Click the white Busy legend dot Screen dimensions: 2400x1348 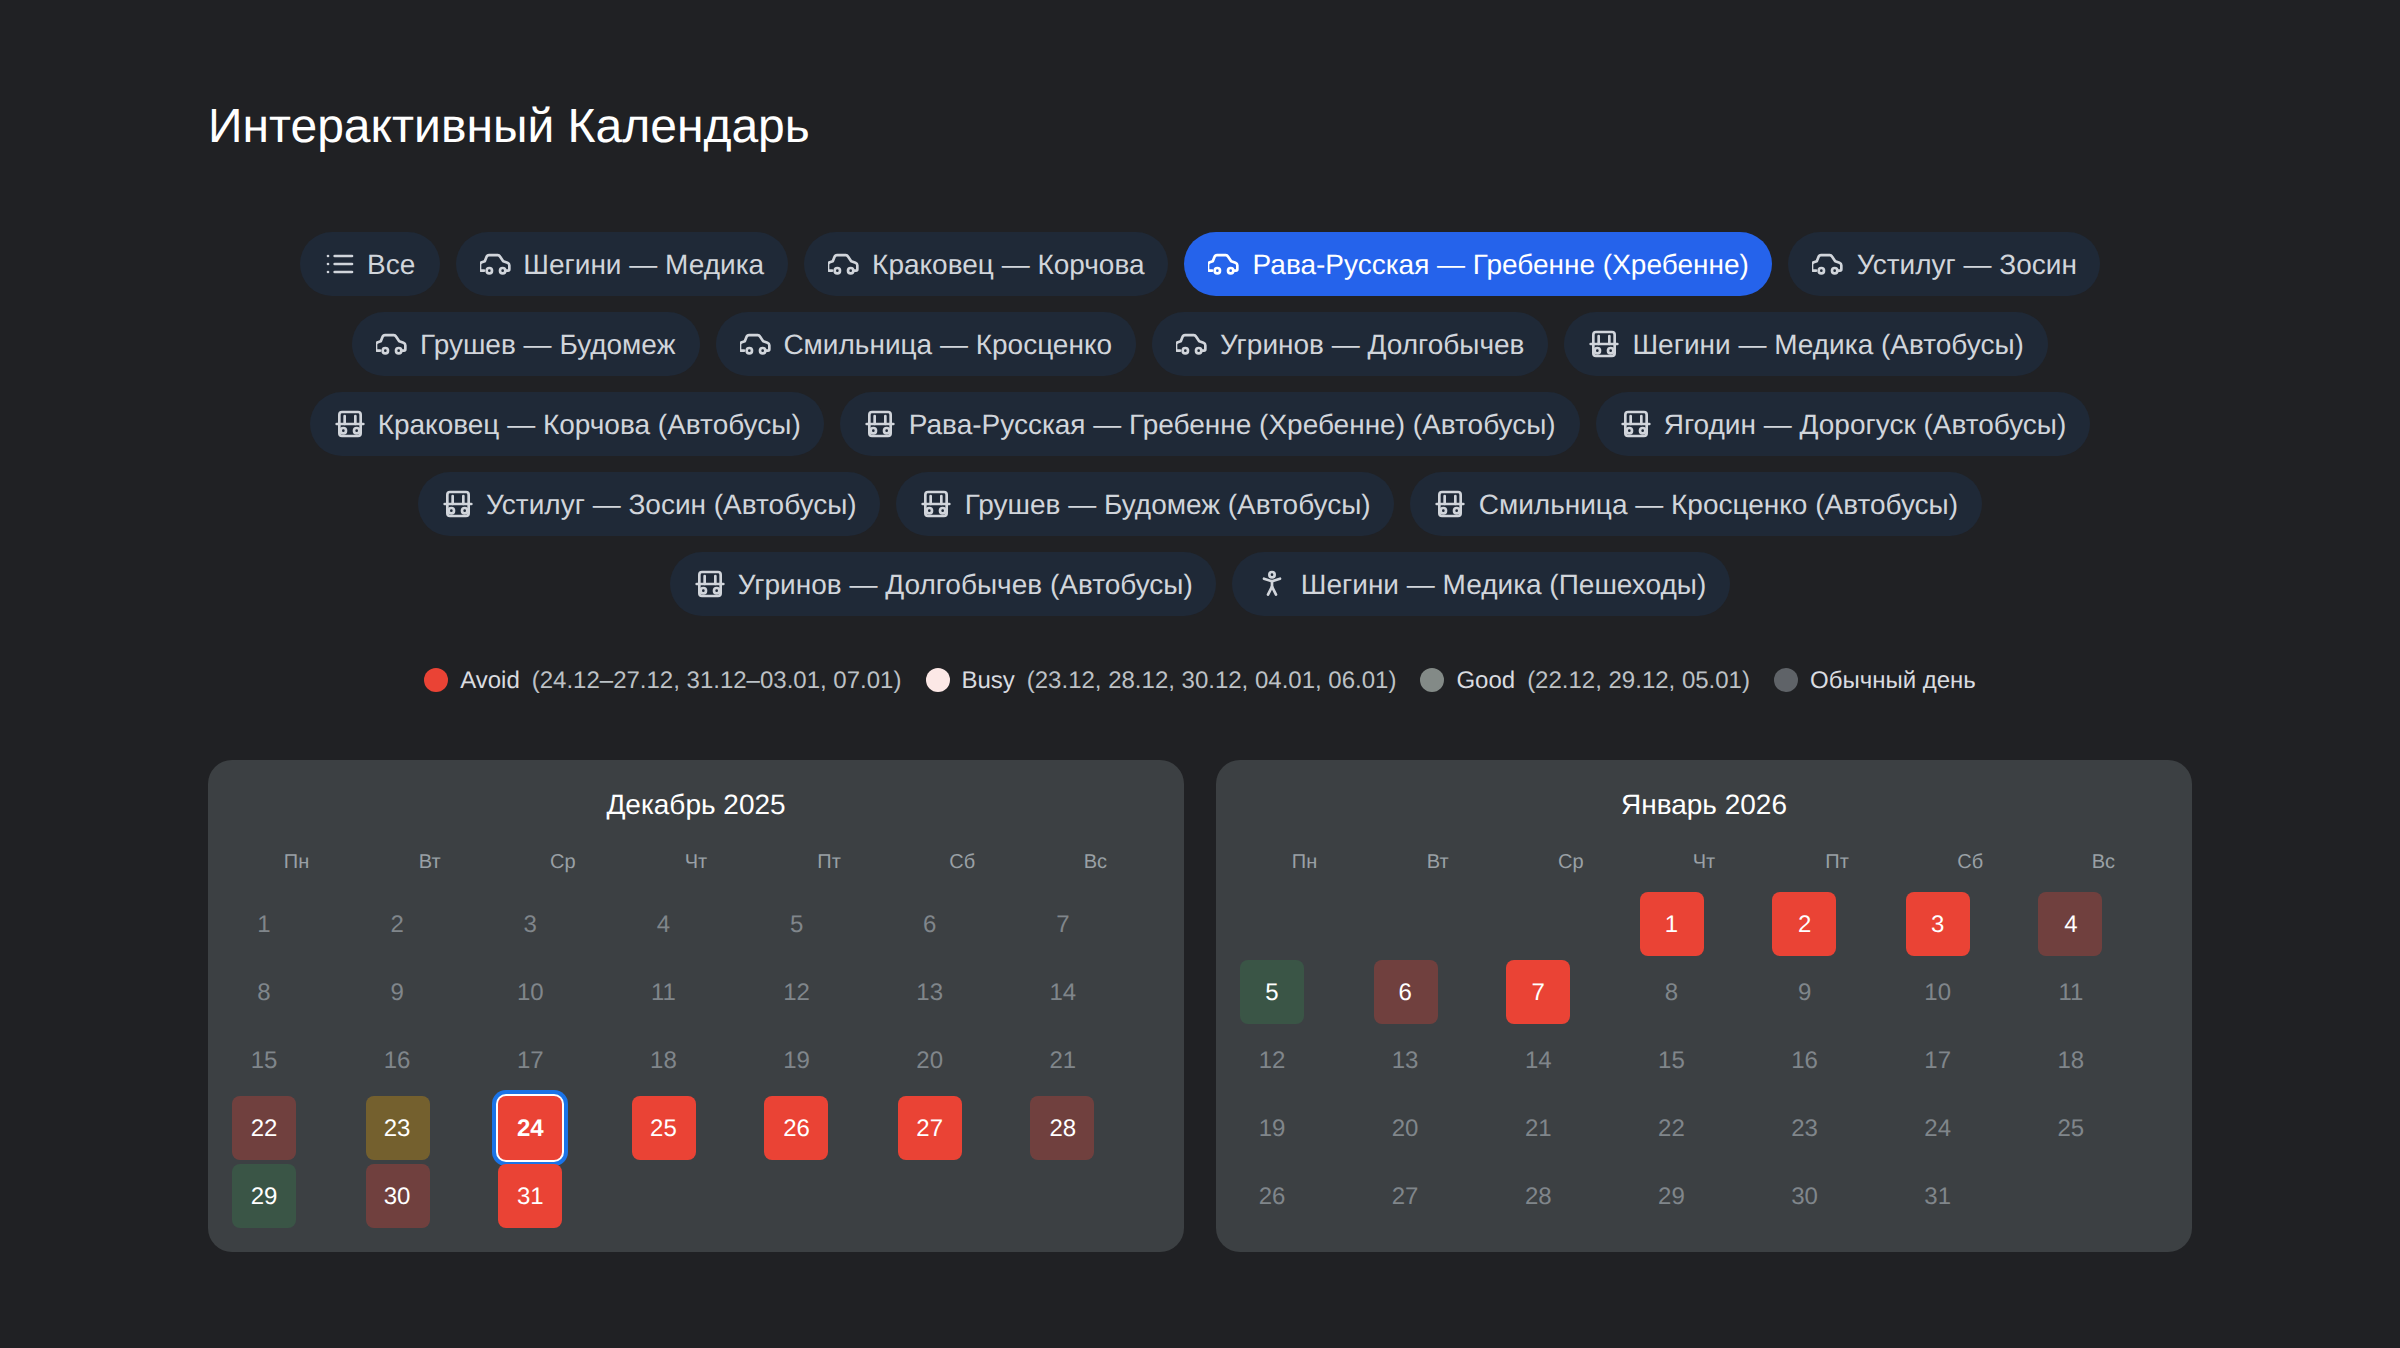(x=937, y=680)
